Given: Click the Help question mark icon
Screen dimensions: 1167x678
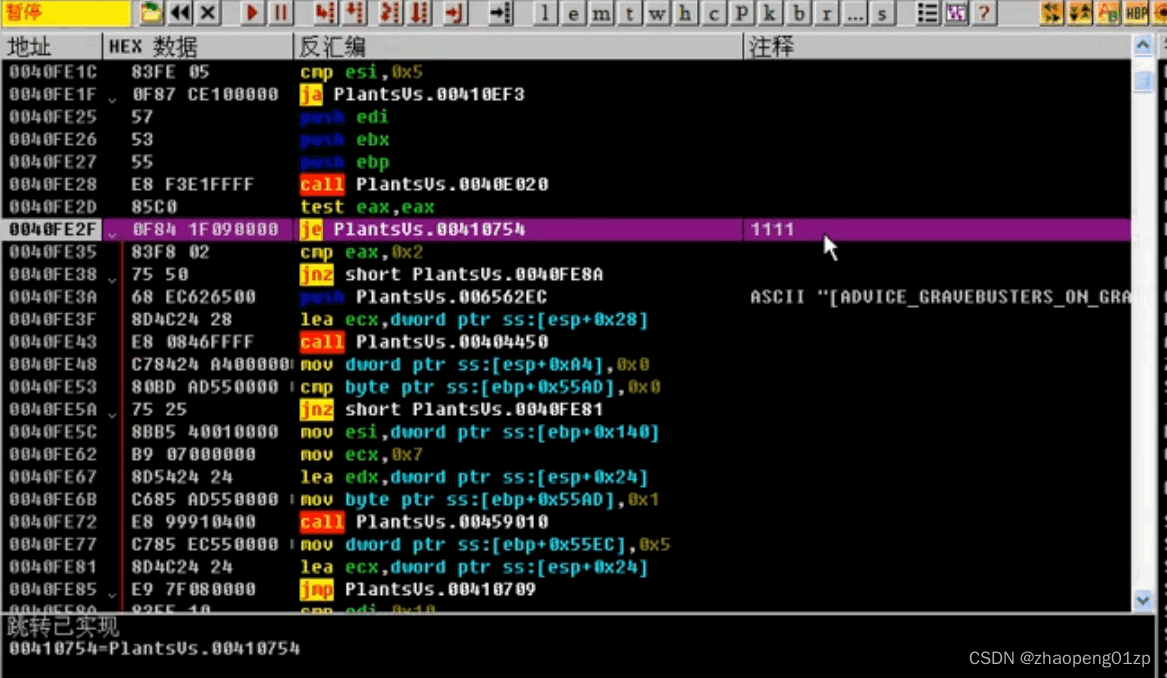Looking at the screenshot, I should [984, 13].
